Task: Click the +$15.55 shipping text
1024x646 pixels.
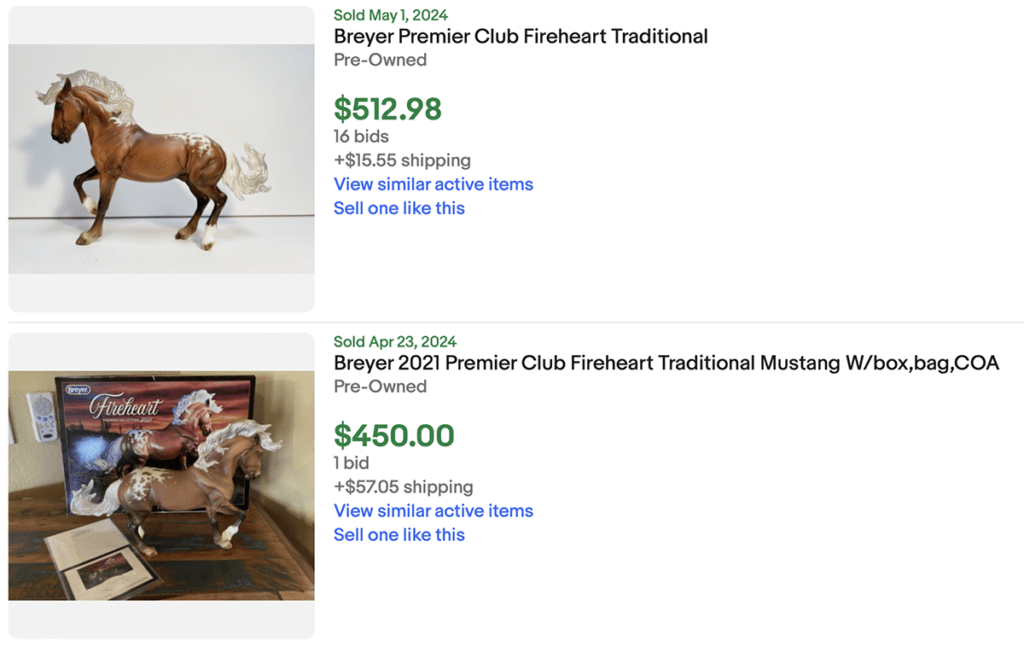Action: pyautogui.click(x=402, y=160)
